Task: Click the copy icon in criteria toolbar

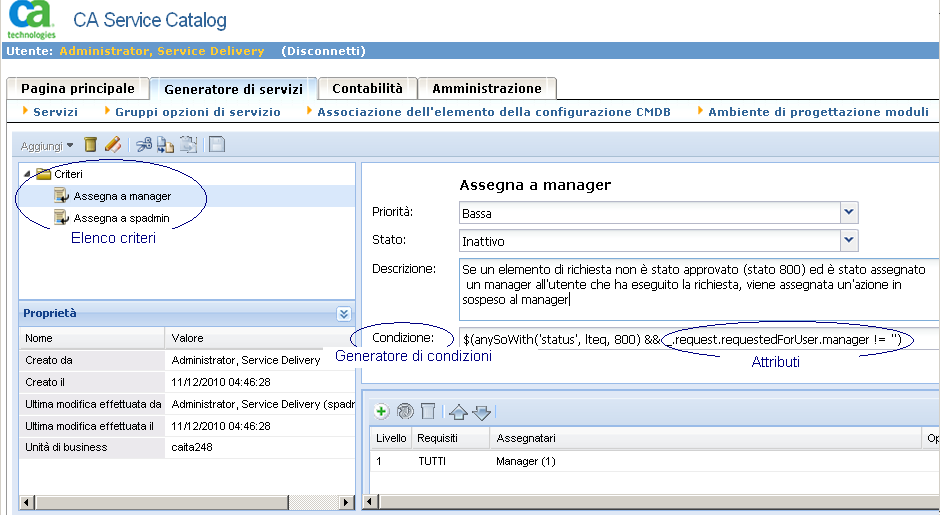Action: coord(166,146)
